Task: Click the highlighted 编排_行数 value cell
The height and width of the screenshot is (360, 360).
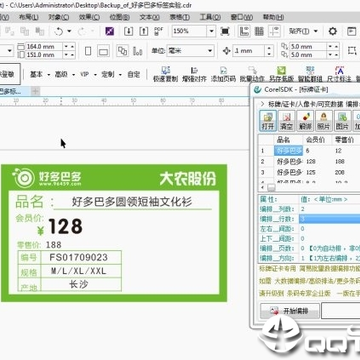Action: 329,219
